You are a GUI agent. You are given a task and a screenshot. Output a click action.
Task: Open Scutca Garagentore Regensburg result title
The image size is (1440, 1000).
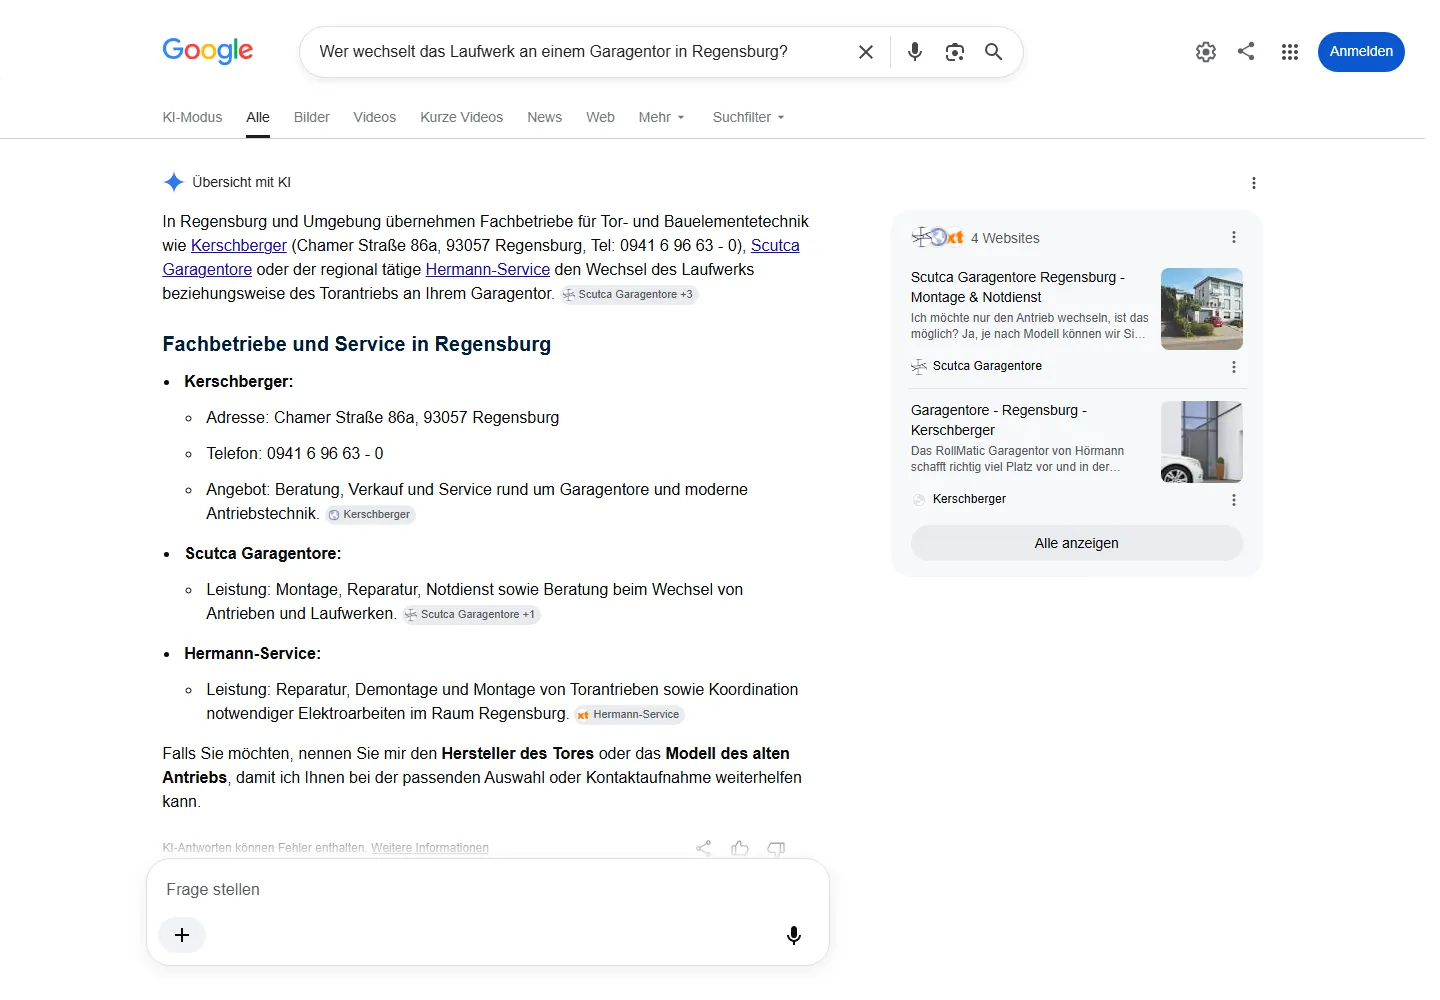tap(1018, 287)
